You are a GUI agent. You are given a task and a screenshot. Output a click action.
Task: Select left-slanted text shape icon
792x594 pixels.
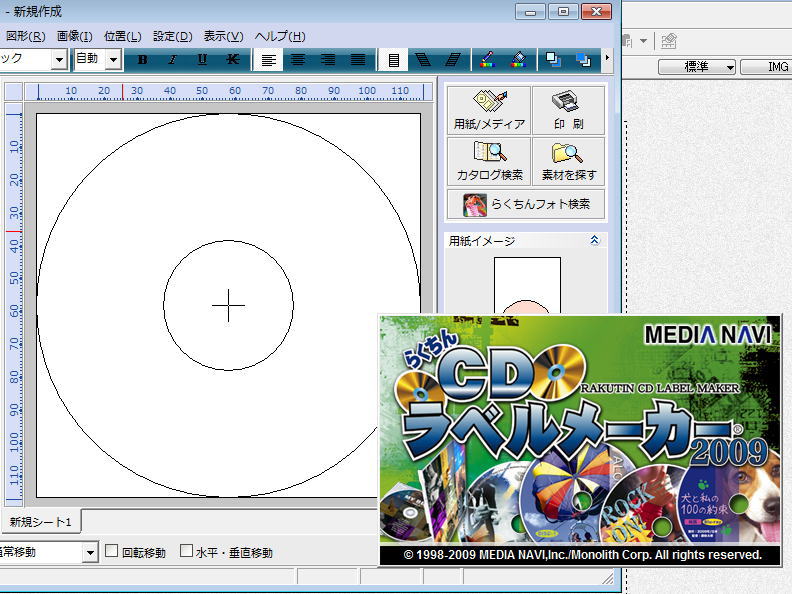pyautogui.click(x=423, y=60)
